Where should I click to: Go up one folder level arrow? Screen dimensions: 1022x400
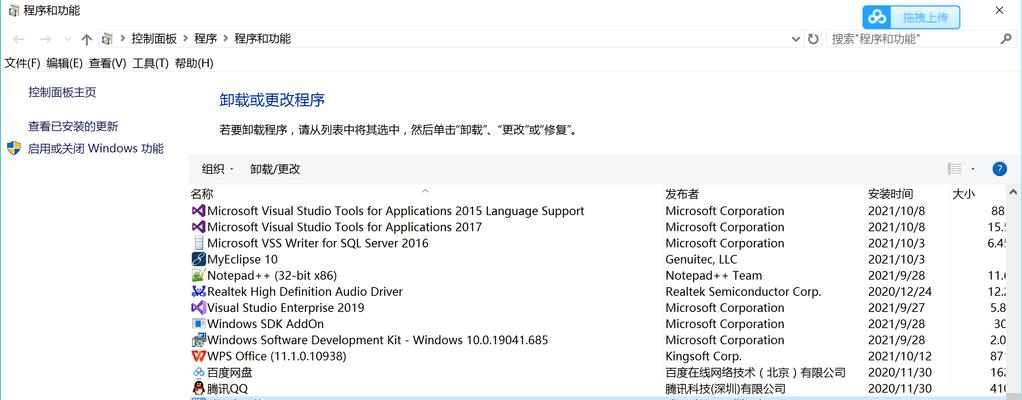point(86,39)
